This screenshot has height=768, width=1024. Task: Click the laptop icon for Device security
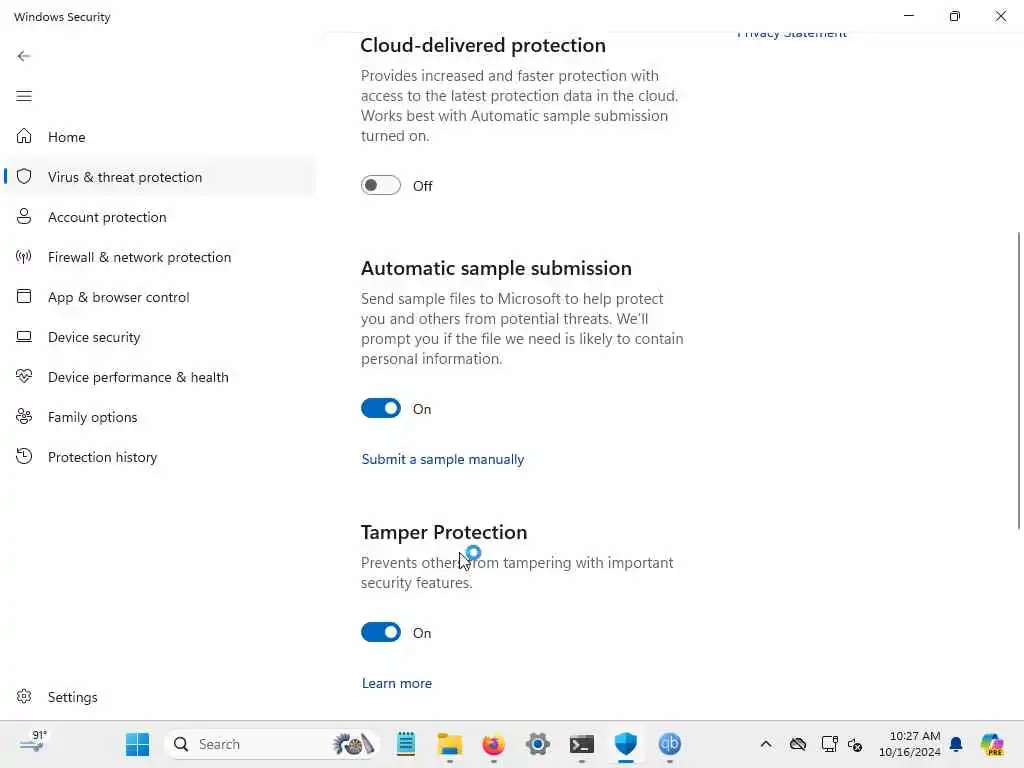24,336
